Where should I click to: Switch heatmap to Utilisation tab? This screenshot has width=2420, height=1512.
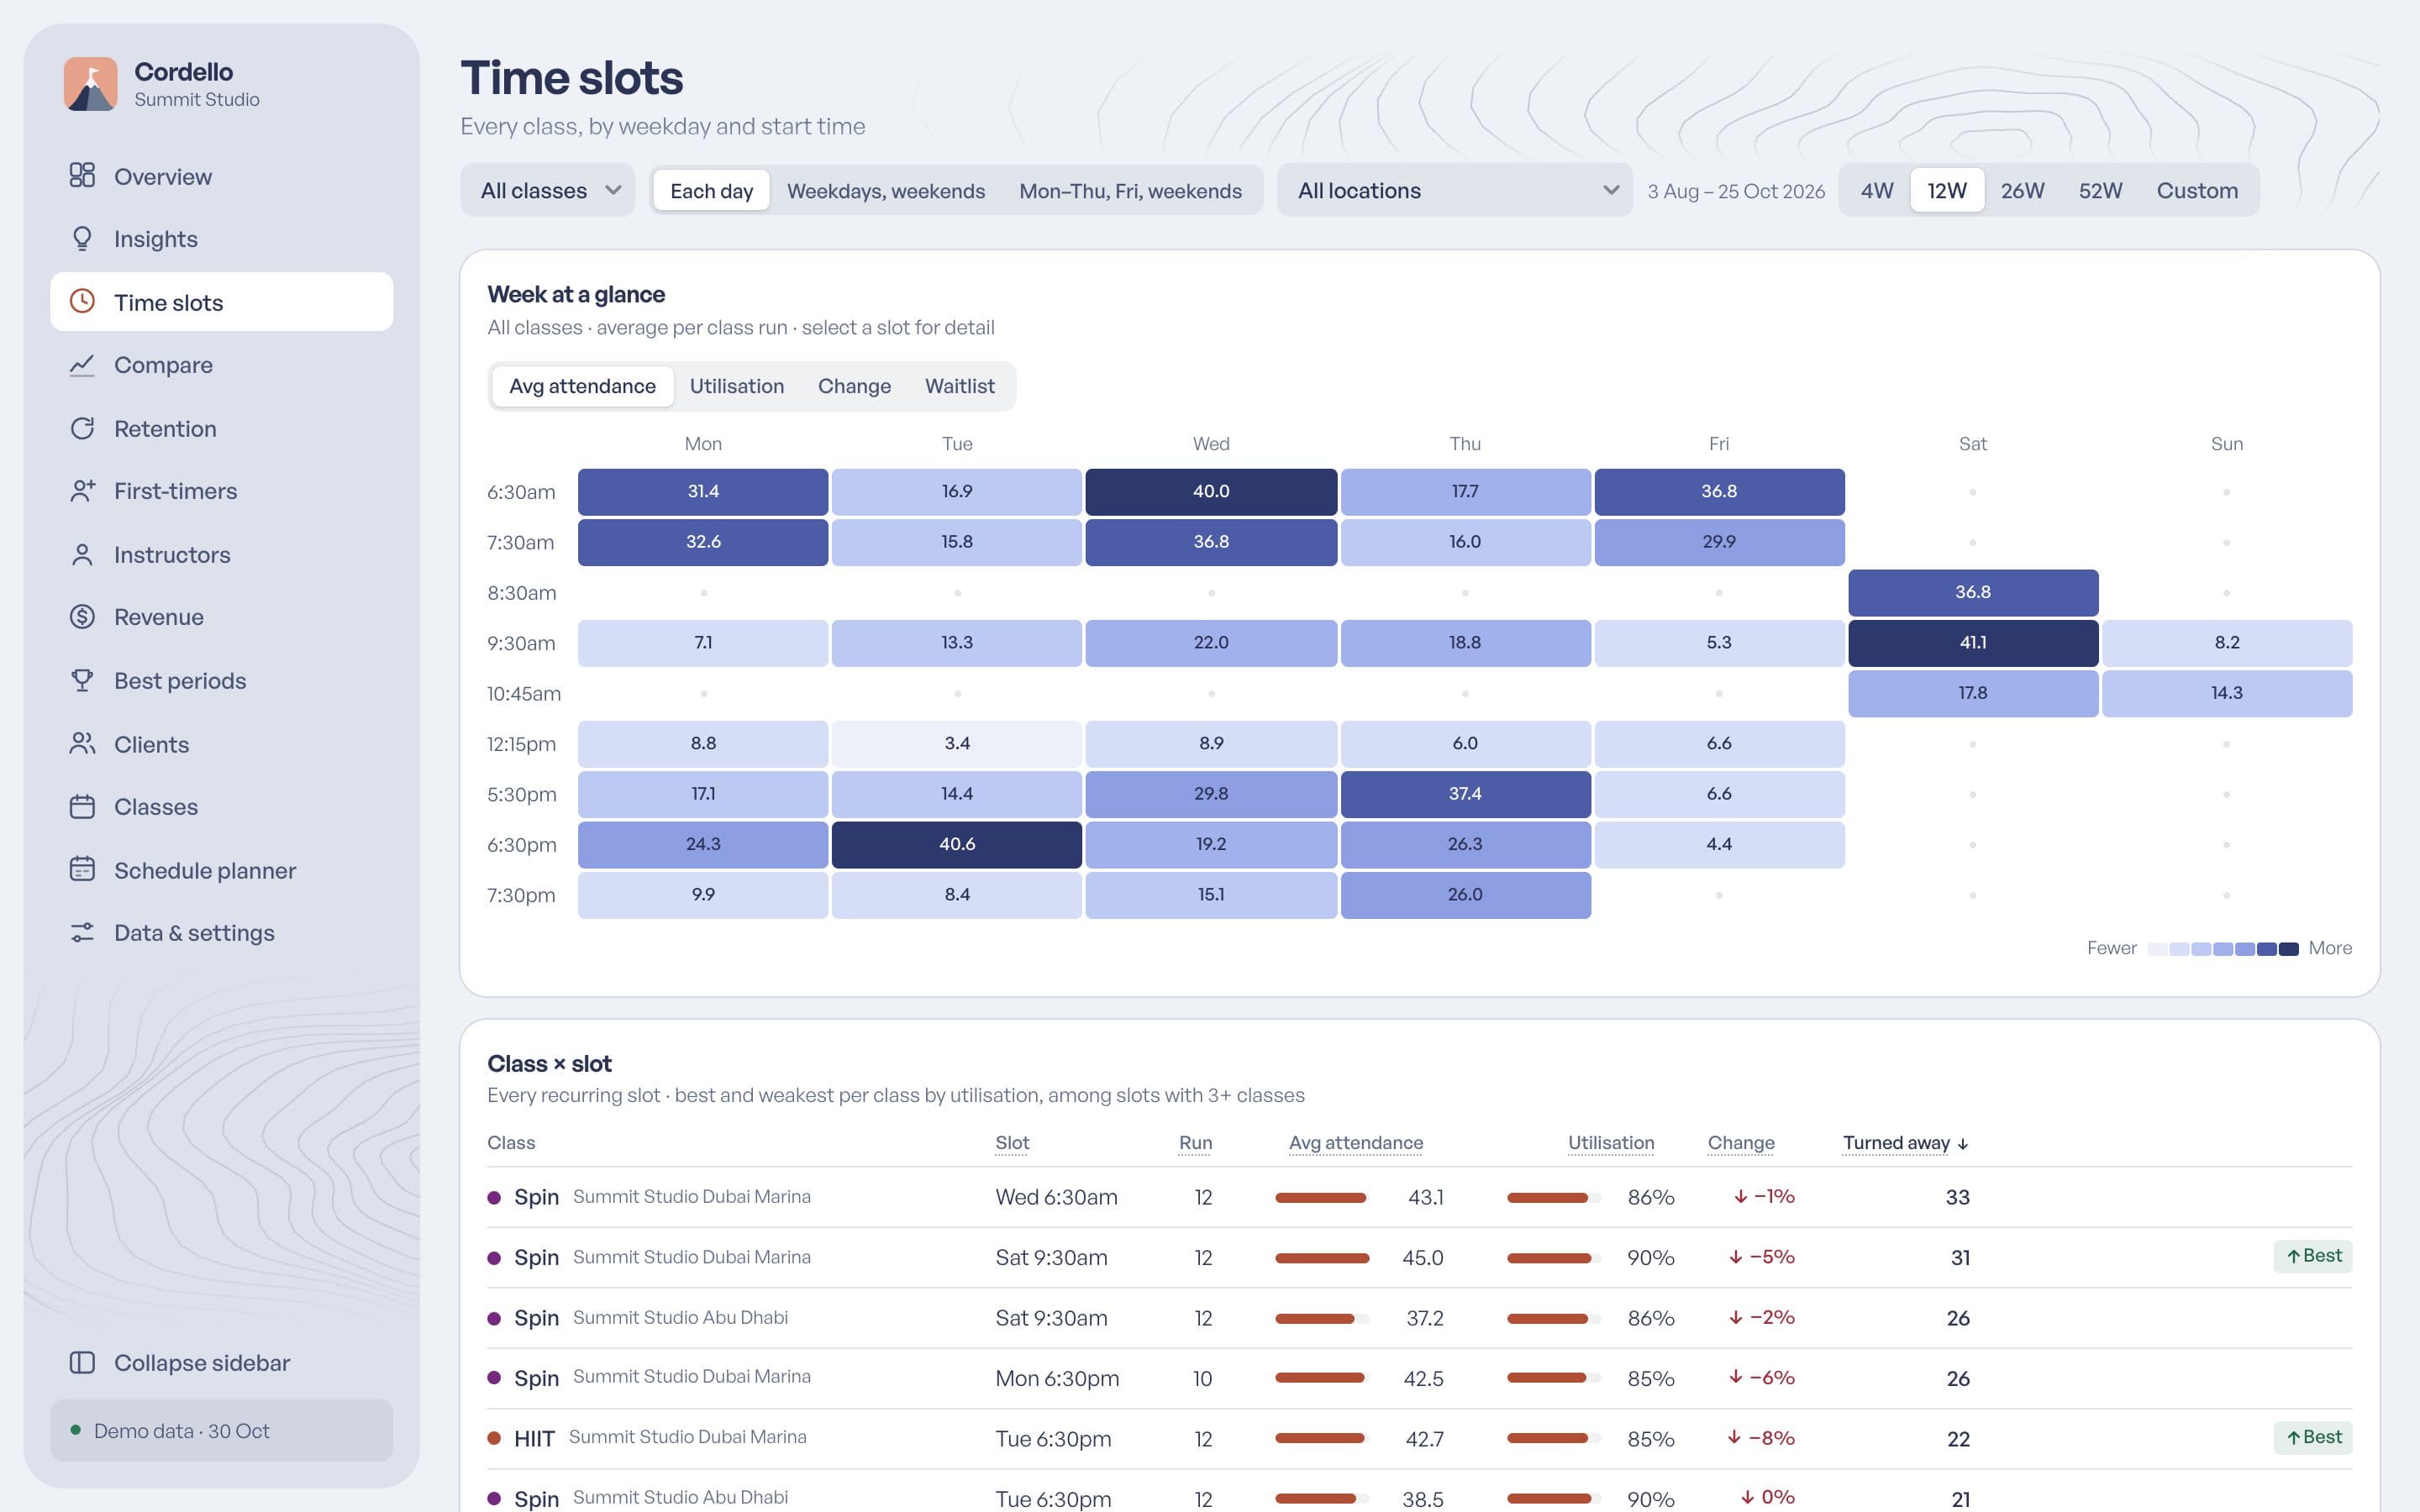[736, 386]
